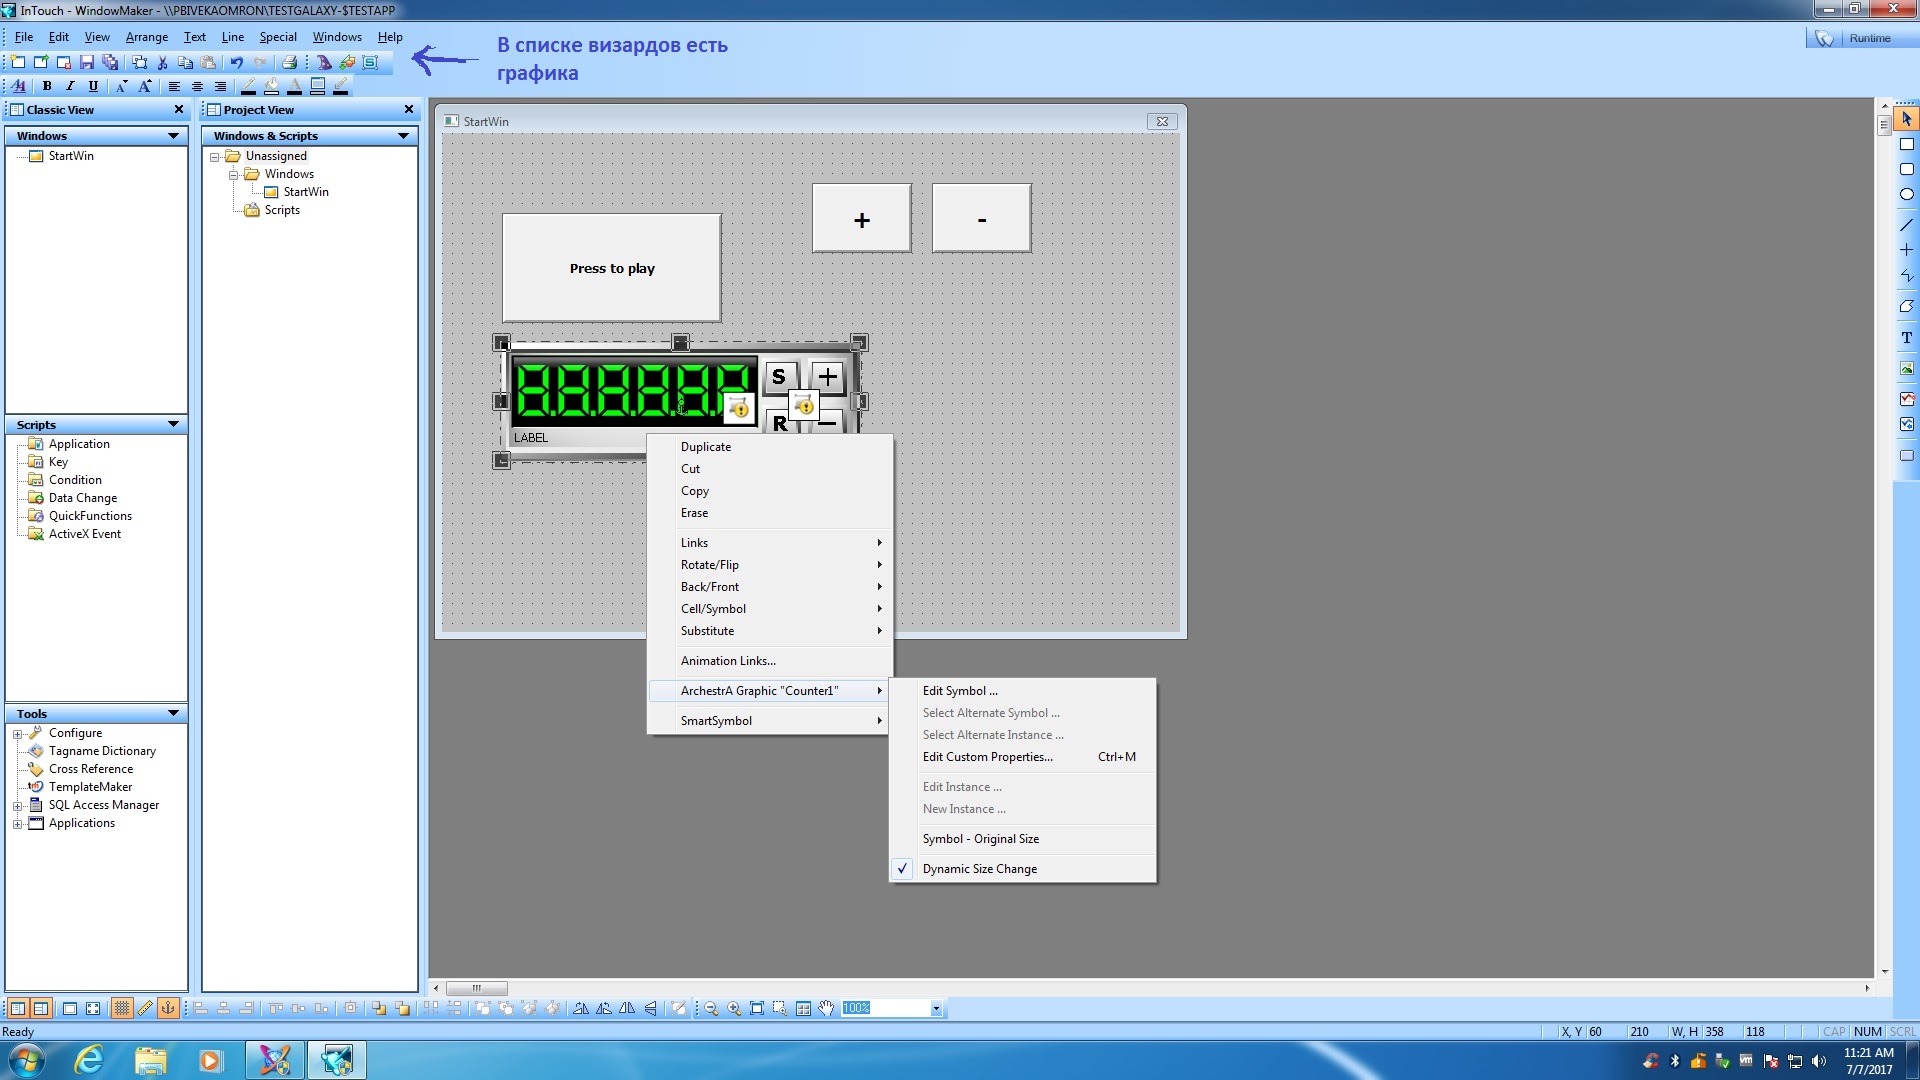This screenshot has width=1920, height=1080.
Task: Select the Ellipse drawing tool
Action: click(1906, 195)
